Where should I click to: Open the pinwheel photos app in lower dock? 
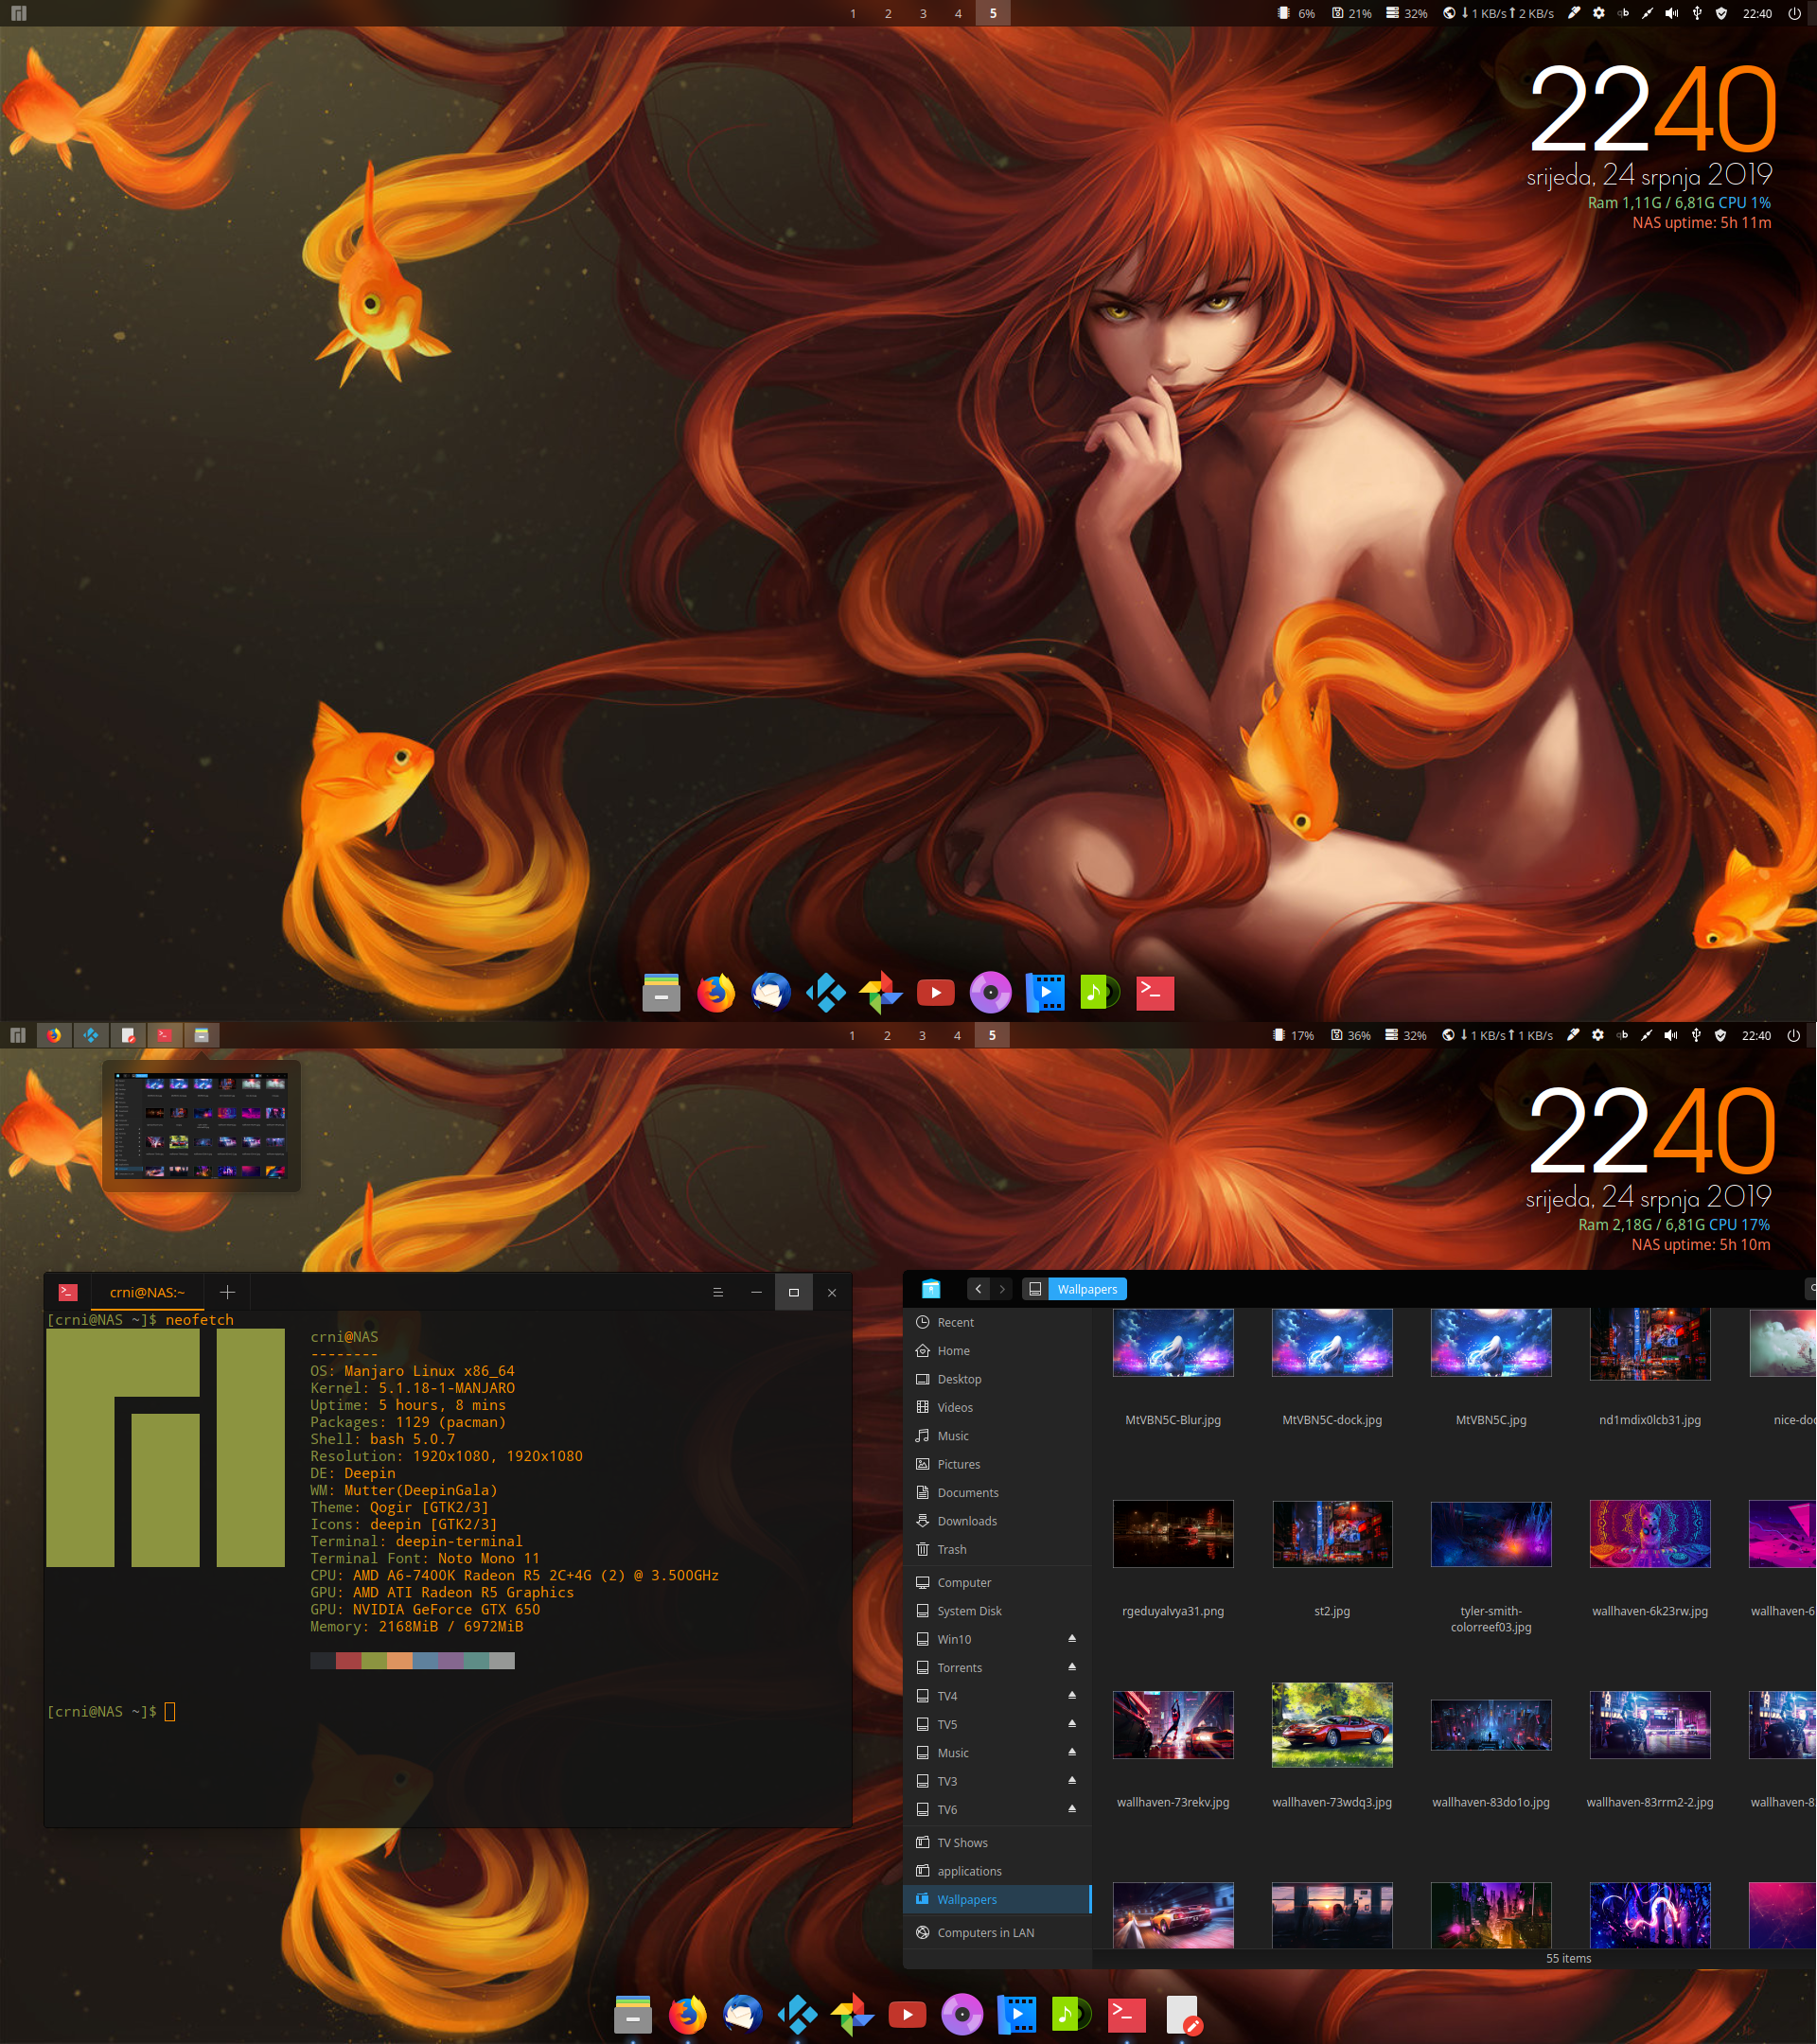point(852,2015)
